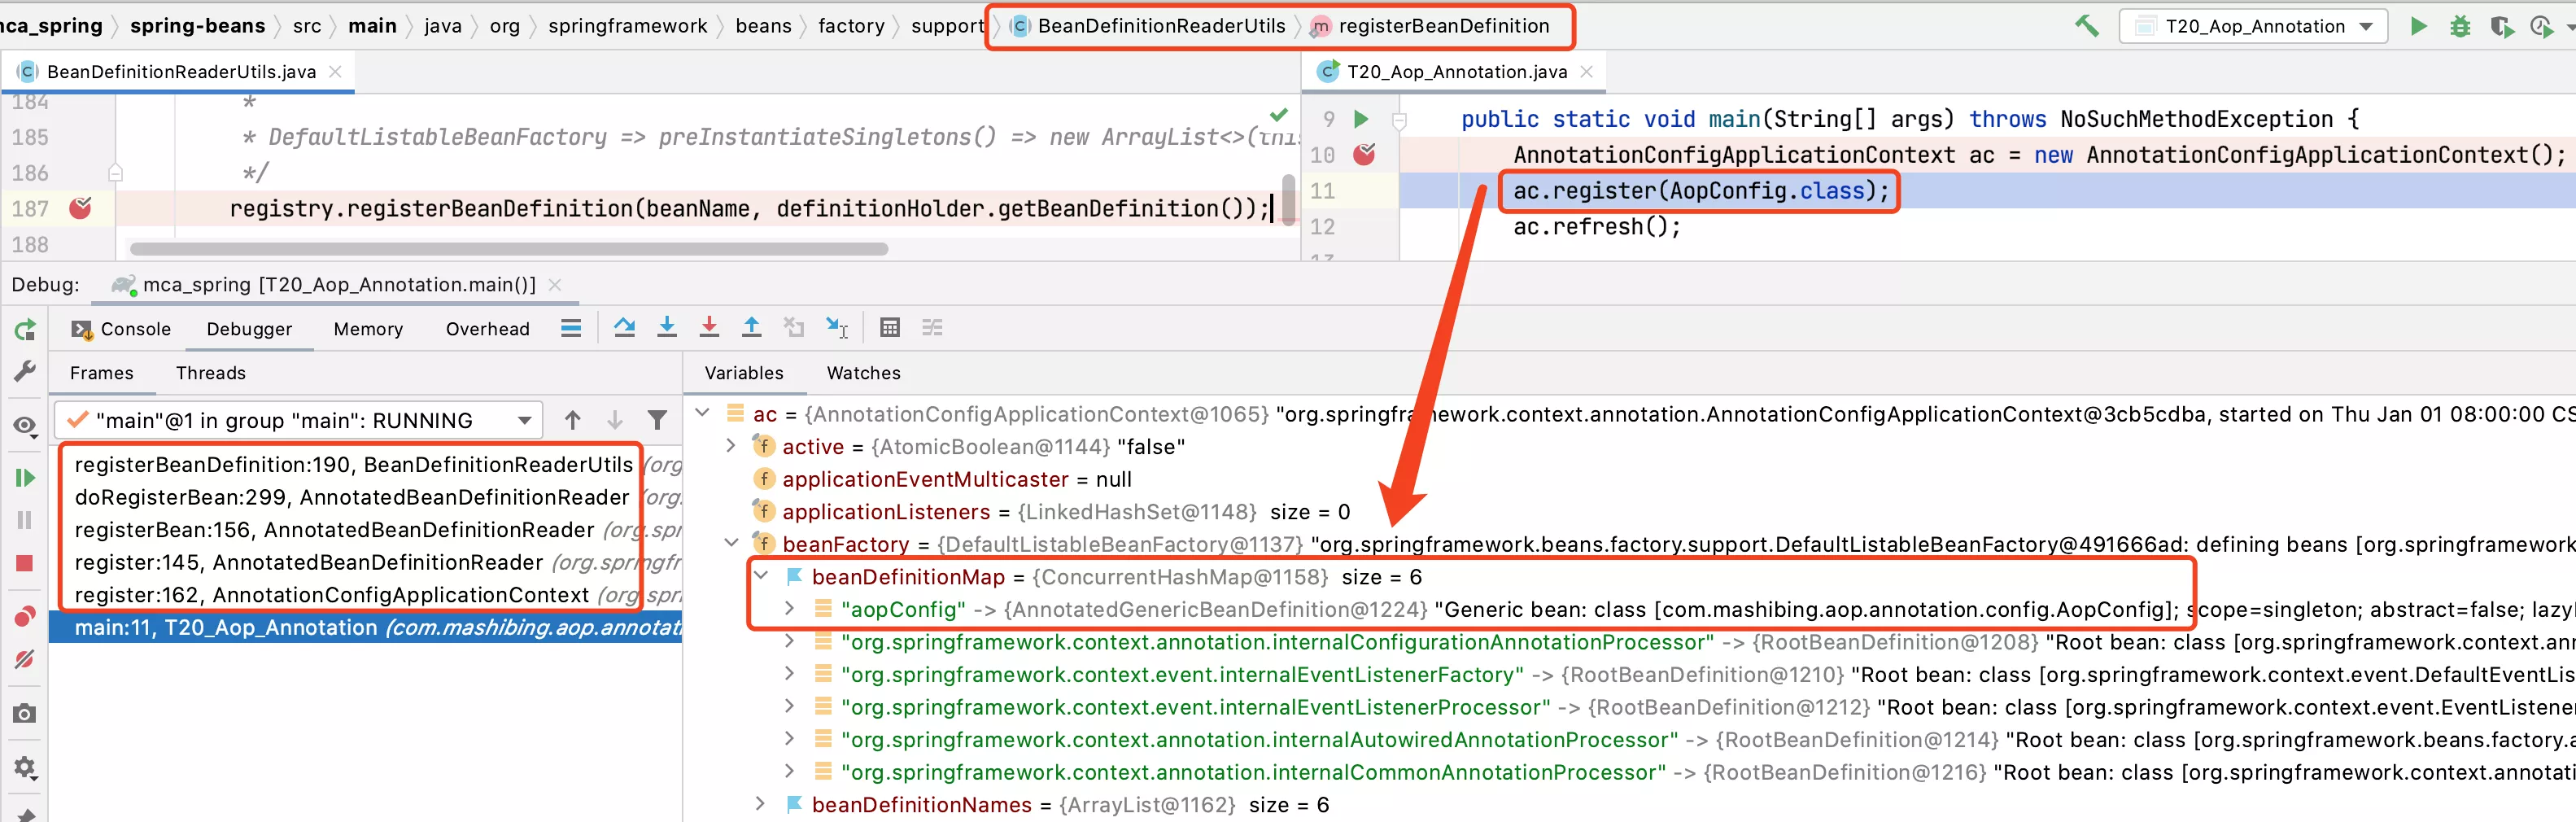Click the Build project hammer icon
The width and height of the screenshot is (2576, 822).
click(2086, 26)
